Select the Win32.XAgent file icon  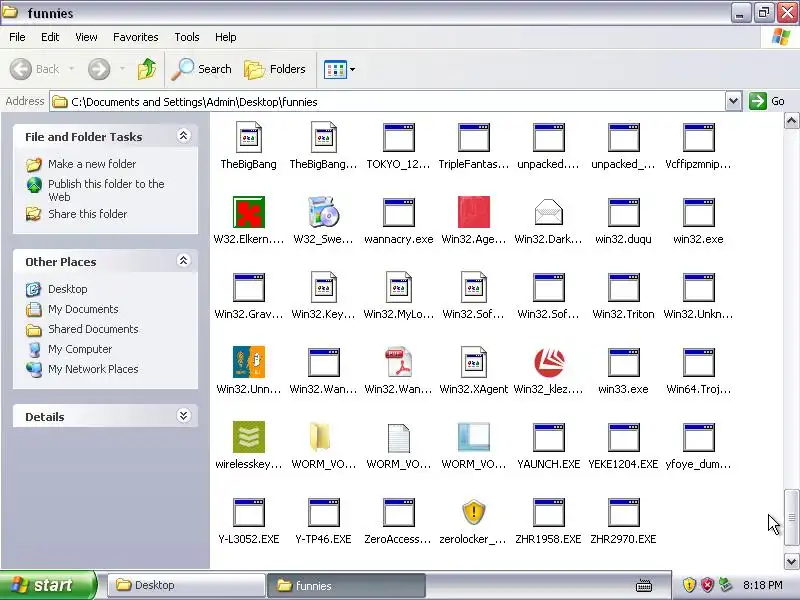click(473, 362)
